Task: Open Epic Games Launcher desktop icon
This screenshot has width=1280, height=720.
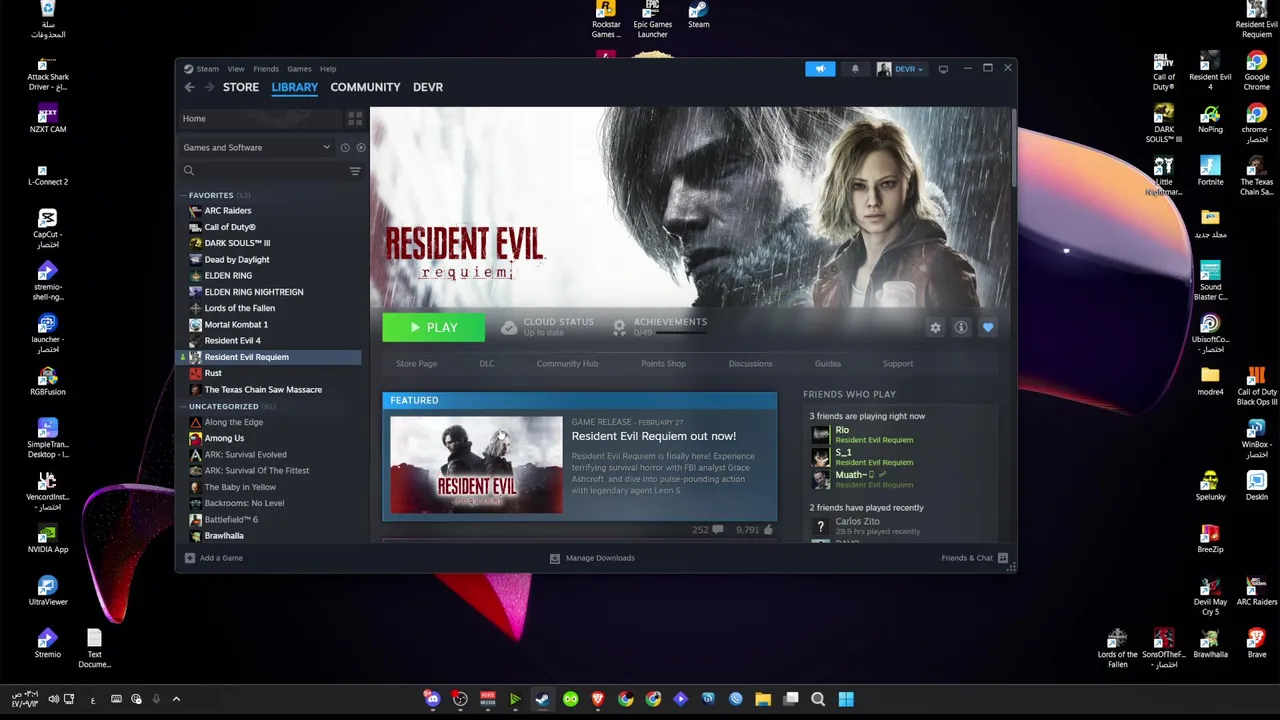Action: (x=652, y=19)
